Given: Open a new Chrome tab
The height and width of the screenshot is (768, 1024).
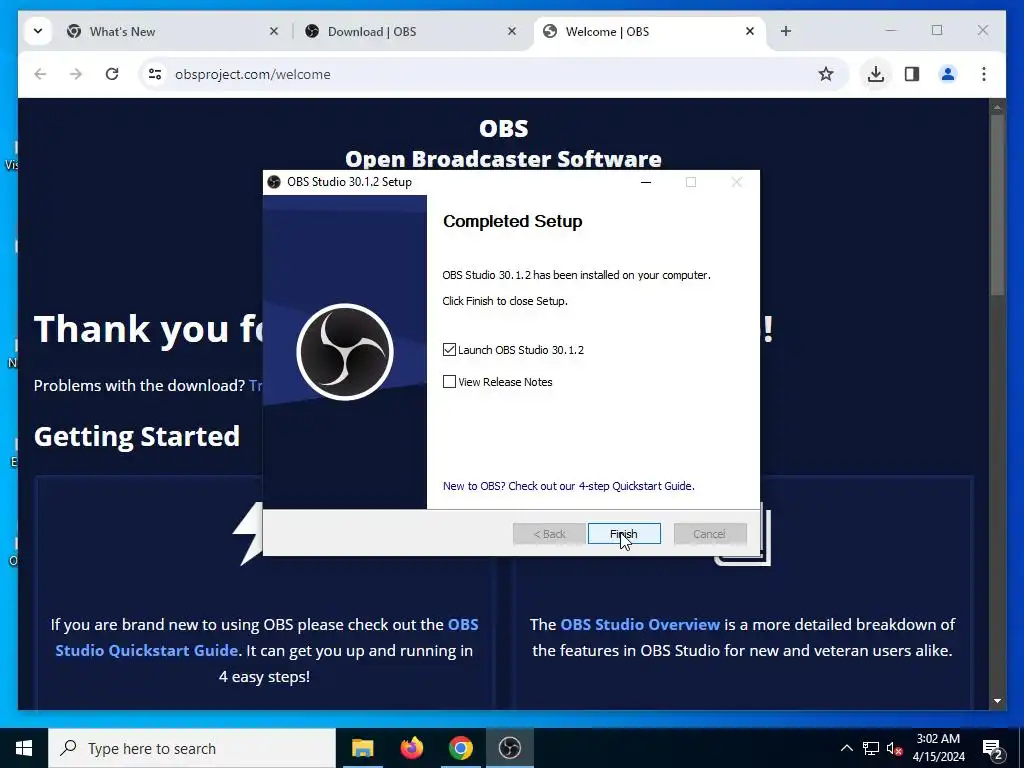Looking at the screenshot, I should (786, 31).
